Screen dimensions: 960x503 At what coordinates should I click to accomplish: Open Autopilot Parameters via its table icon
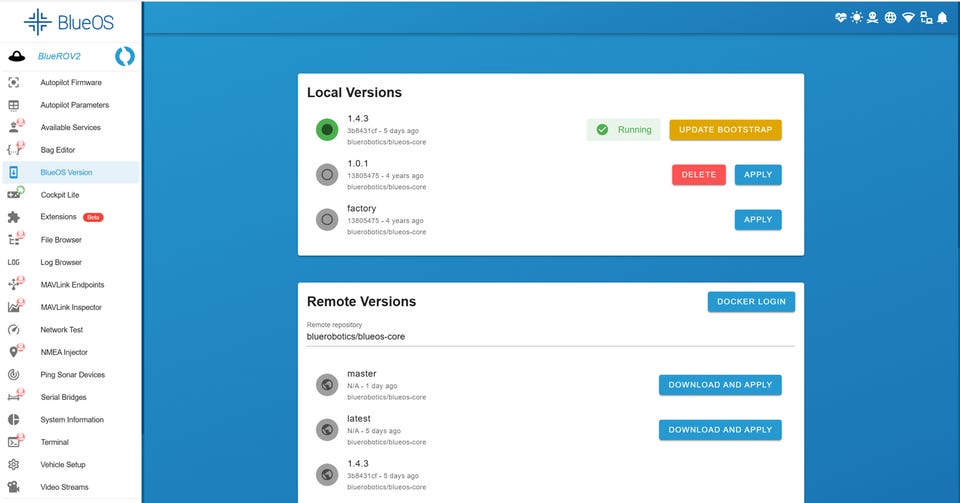click(13, 105)
